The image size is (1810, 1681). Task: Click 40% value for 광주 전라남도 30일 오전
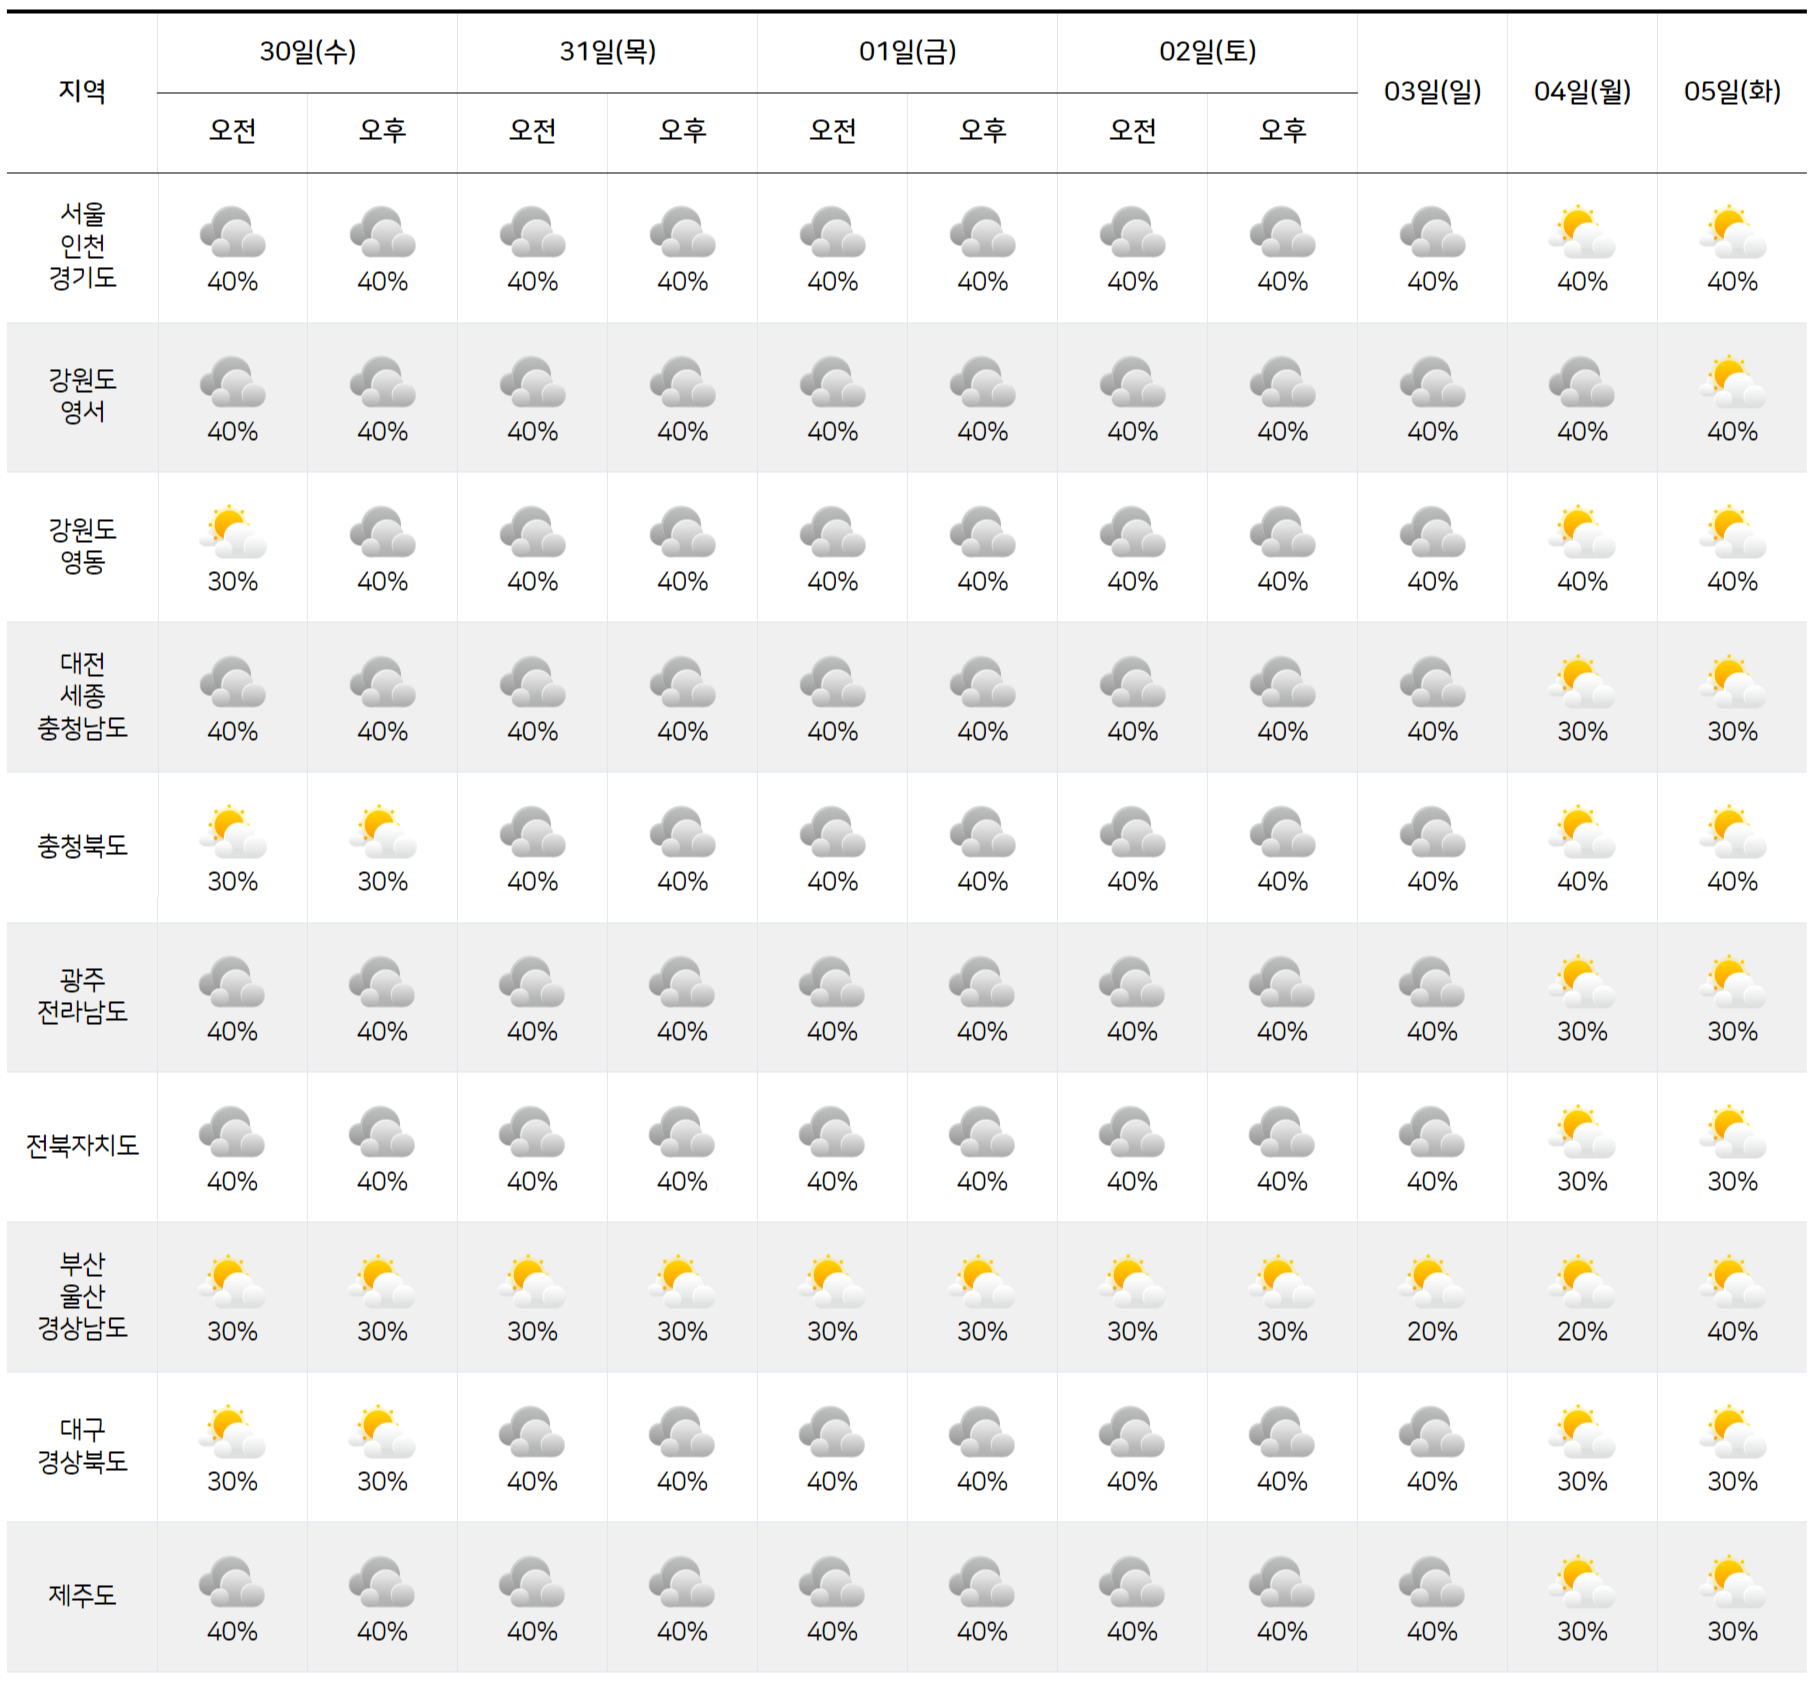(233, 1032)
